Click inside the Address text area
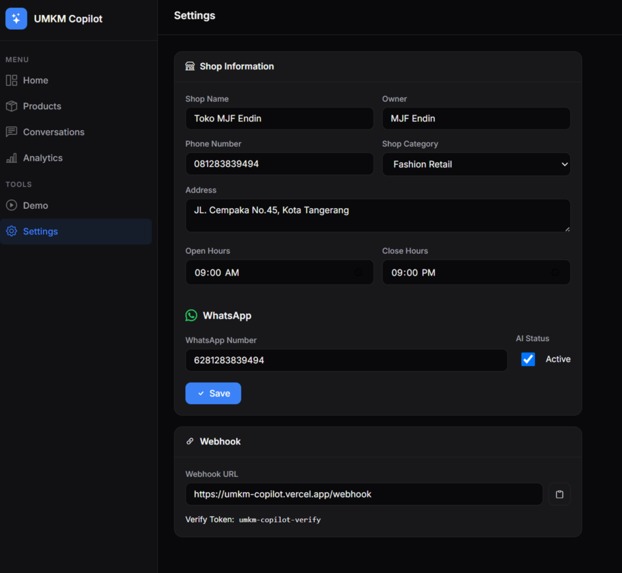The image size is (622, 573). pyautogui.click(x=378, y=215)
